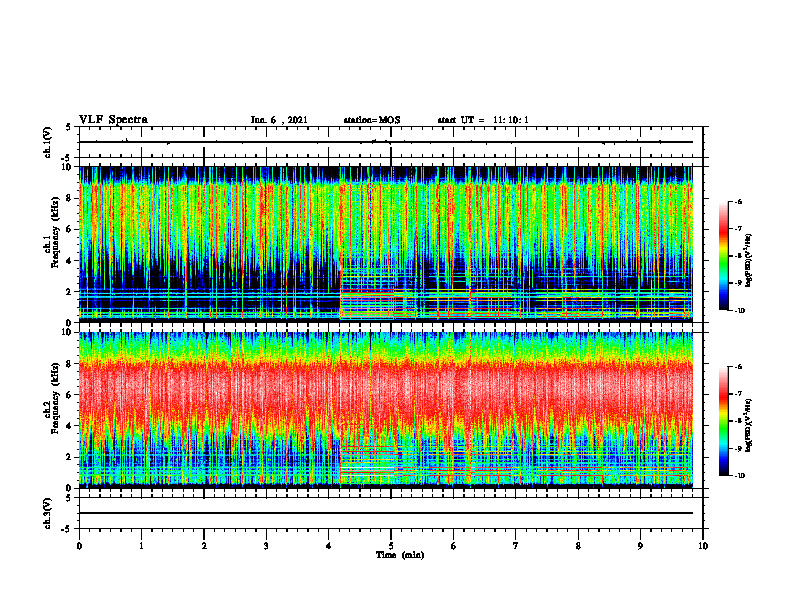Click the "-6" label on ch.2 color bar
Viewport: 792px width, 612px height.
pyautogui.click(x=738, y=367)
